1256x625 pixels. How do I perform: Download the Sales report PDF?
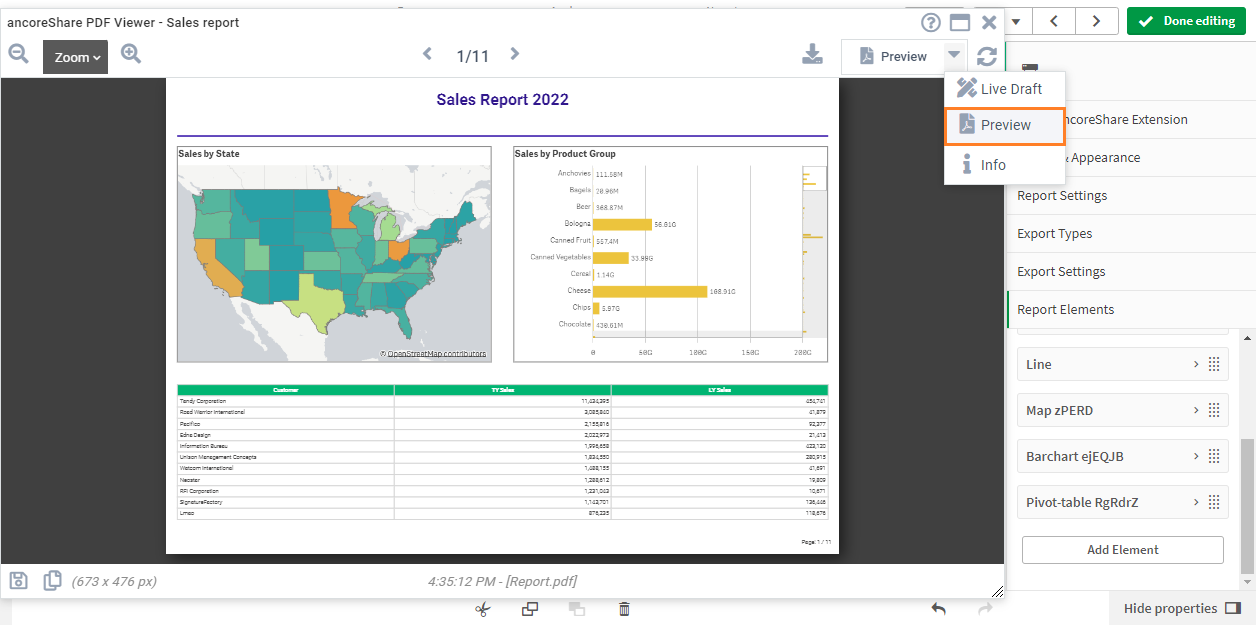coord(813,55)
